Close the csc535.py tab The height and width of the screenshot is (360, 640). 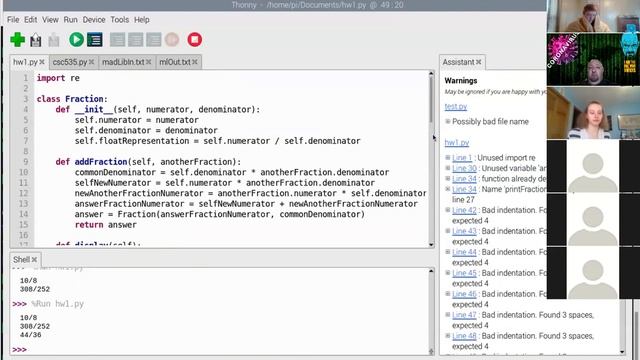pyautogui.click(x=91, y=62)
